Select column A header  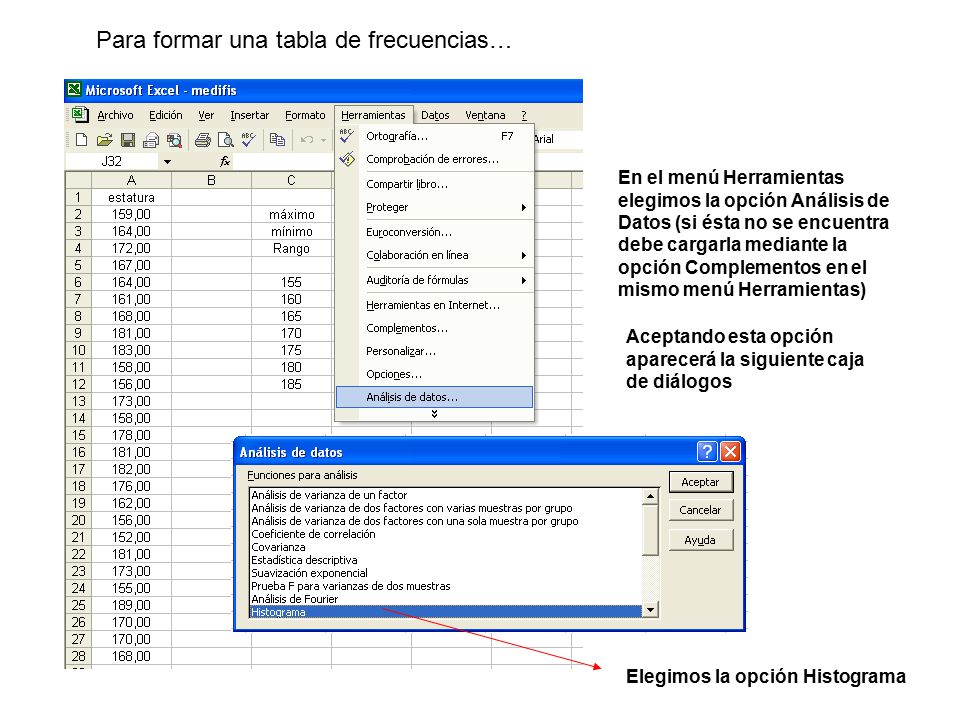coord(131,181)
